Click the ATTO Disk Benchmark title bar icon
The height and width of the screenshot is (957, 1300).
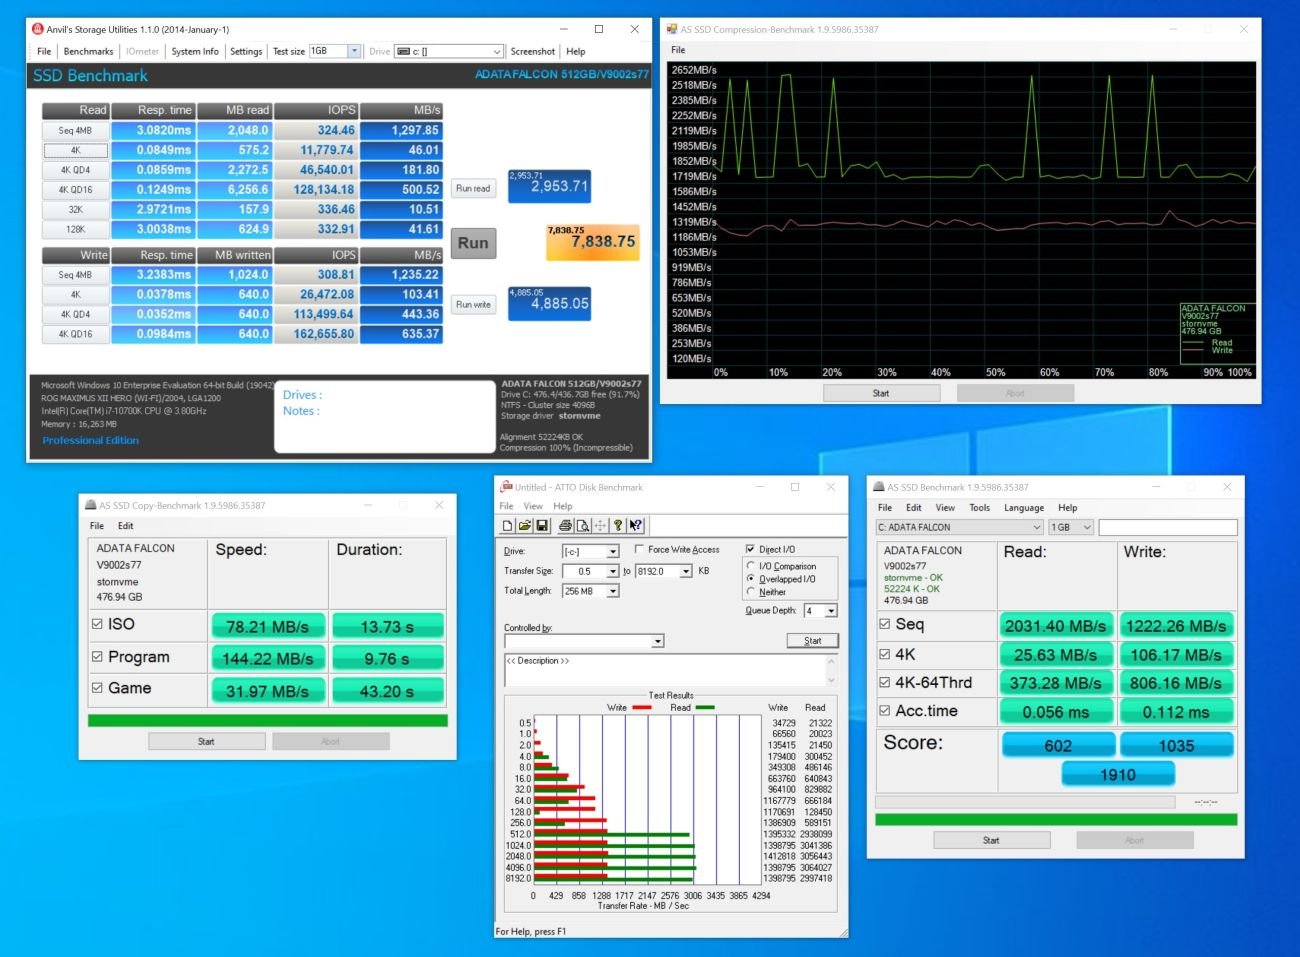tap(506, 487)
